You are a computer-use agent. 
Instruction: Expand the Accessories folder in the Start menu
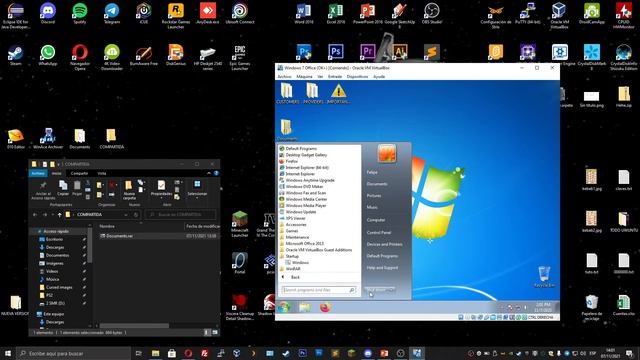296,224
